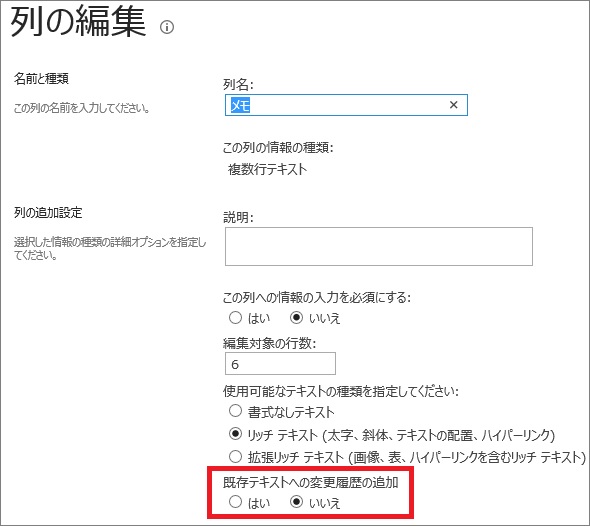This screenshot has height=526, width=590.
Task: Click the 名前と種類 section heading
Action: (41, 79)
